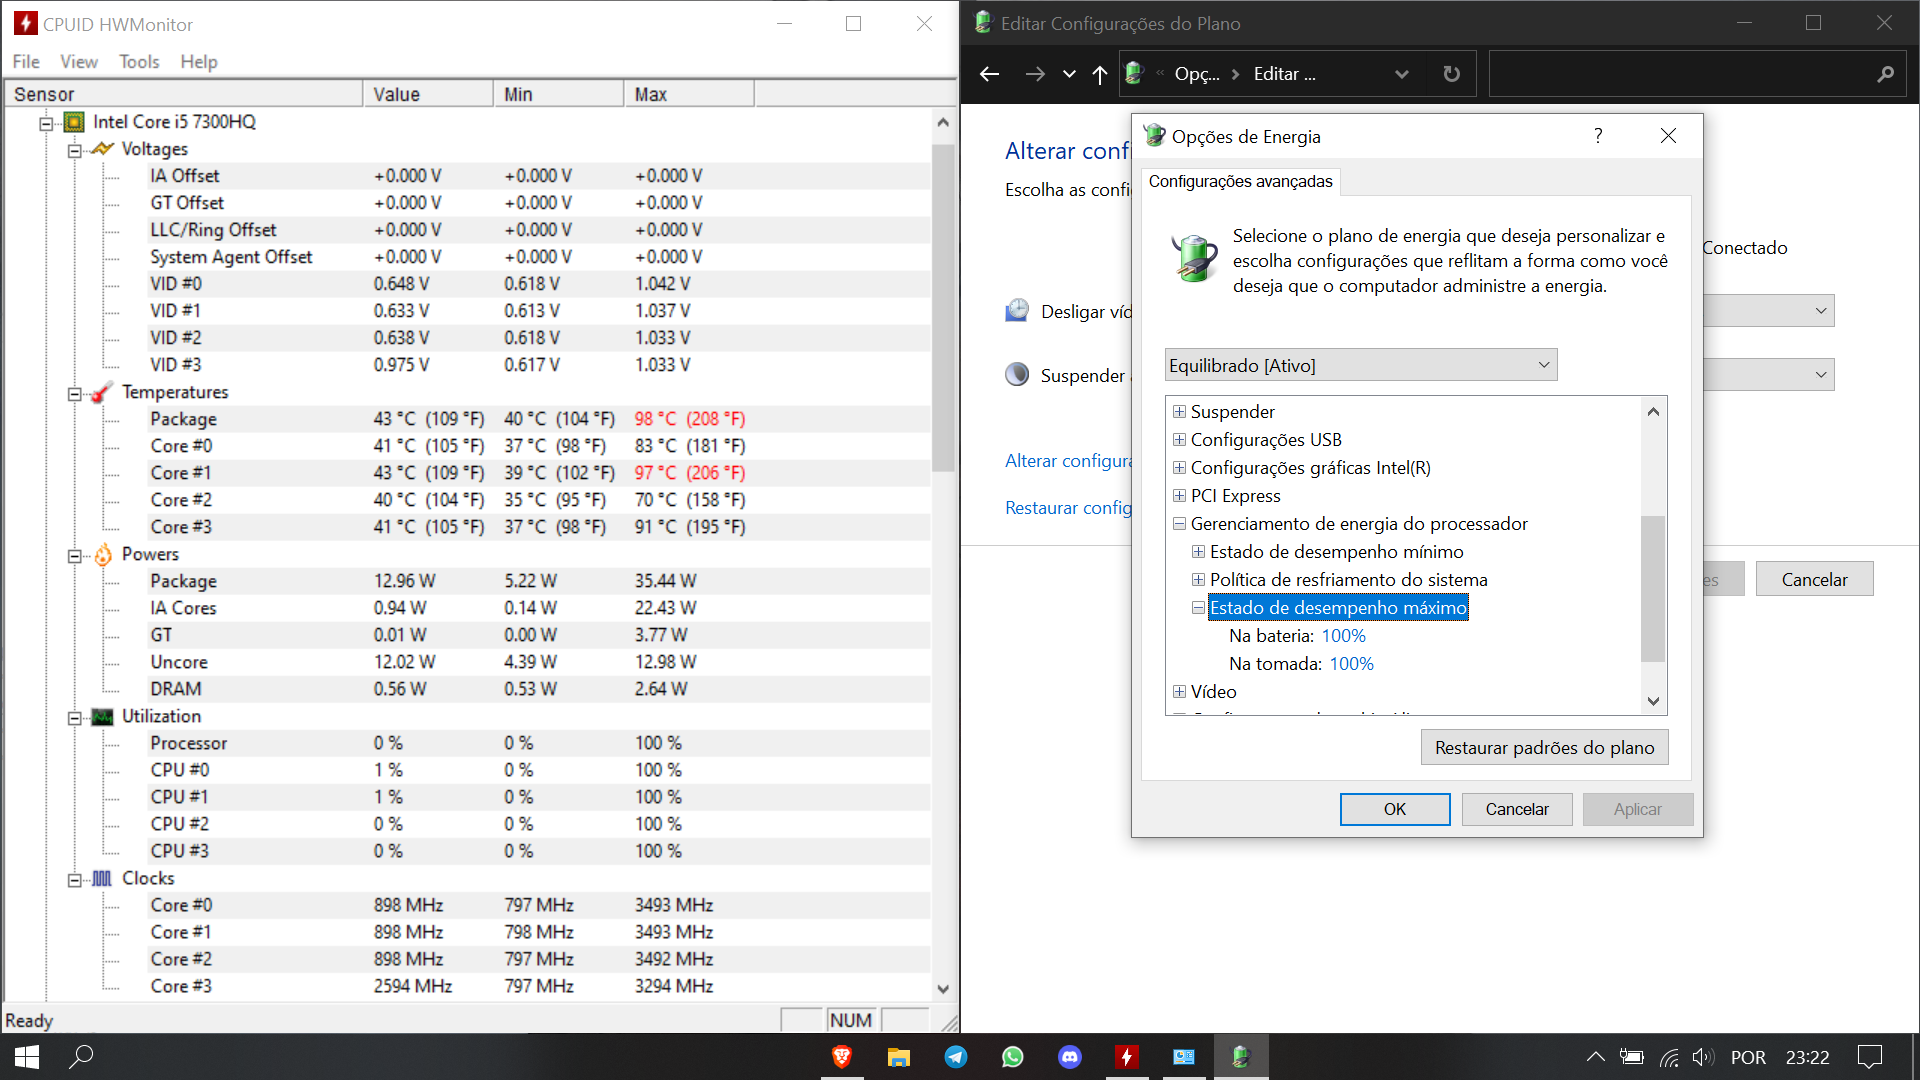This screenshot has width=1920, height=1080.
Task: Click the Na bateria 100% value
Action: click(x=1343, y=636)
